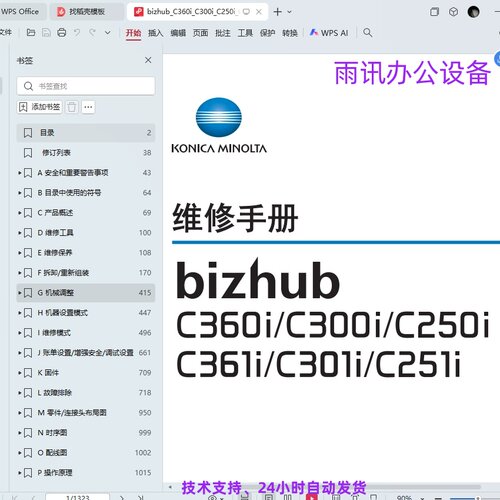
Task: Close the bookmarks panel
Action: coord(148,60)
